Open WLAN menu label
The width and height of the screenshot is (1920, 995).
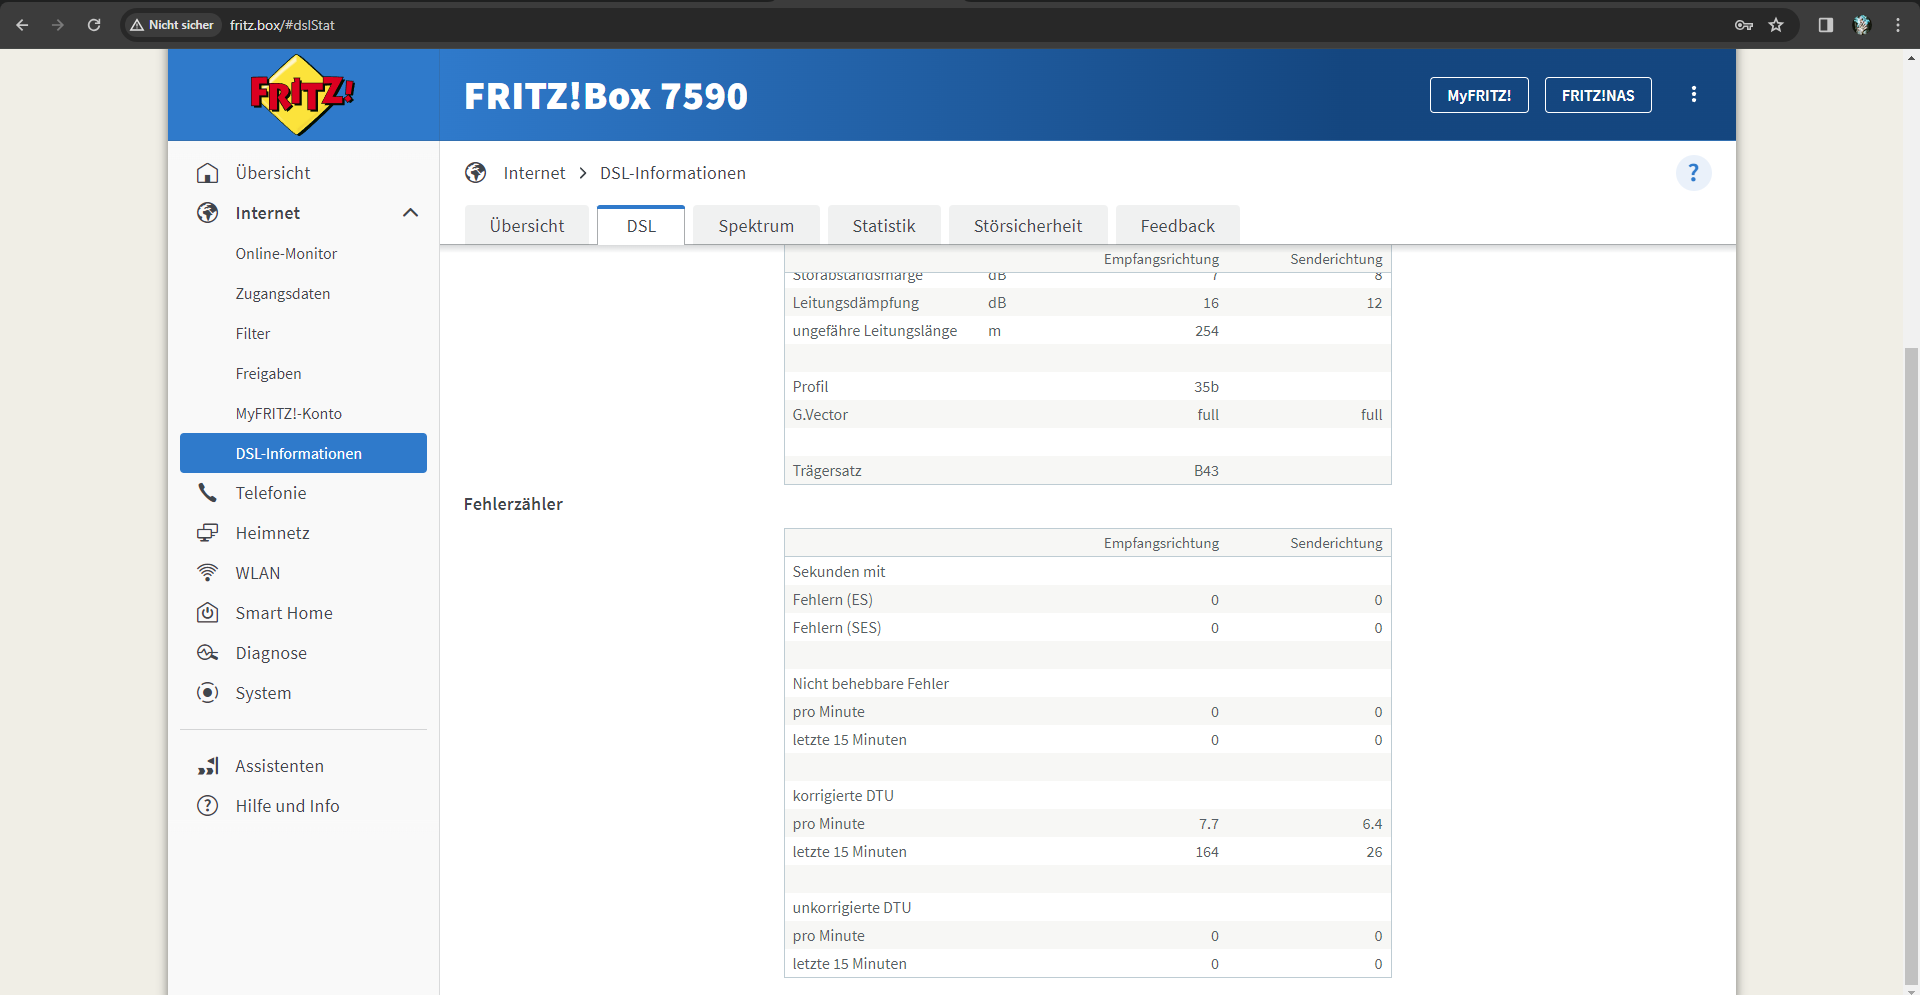point(258,573)
